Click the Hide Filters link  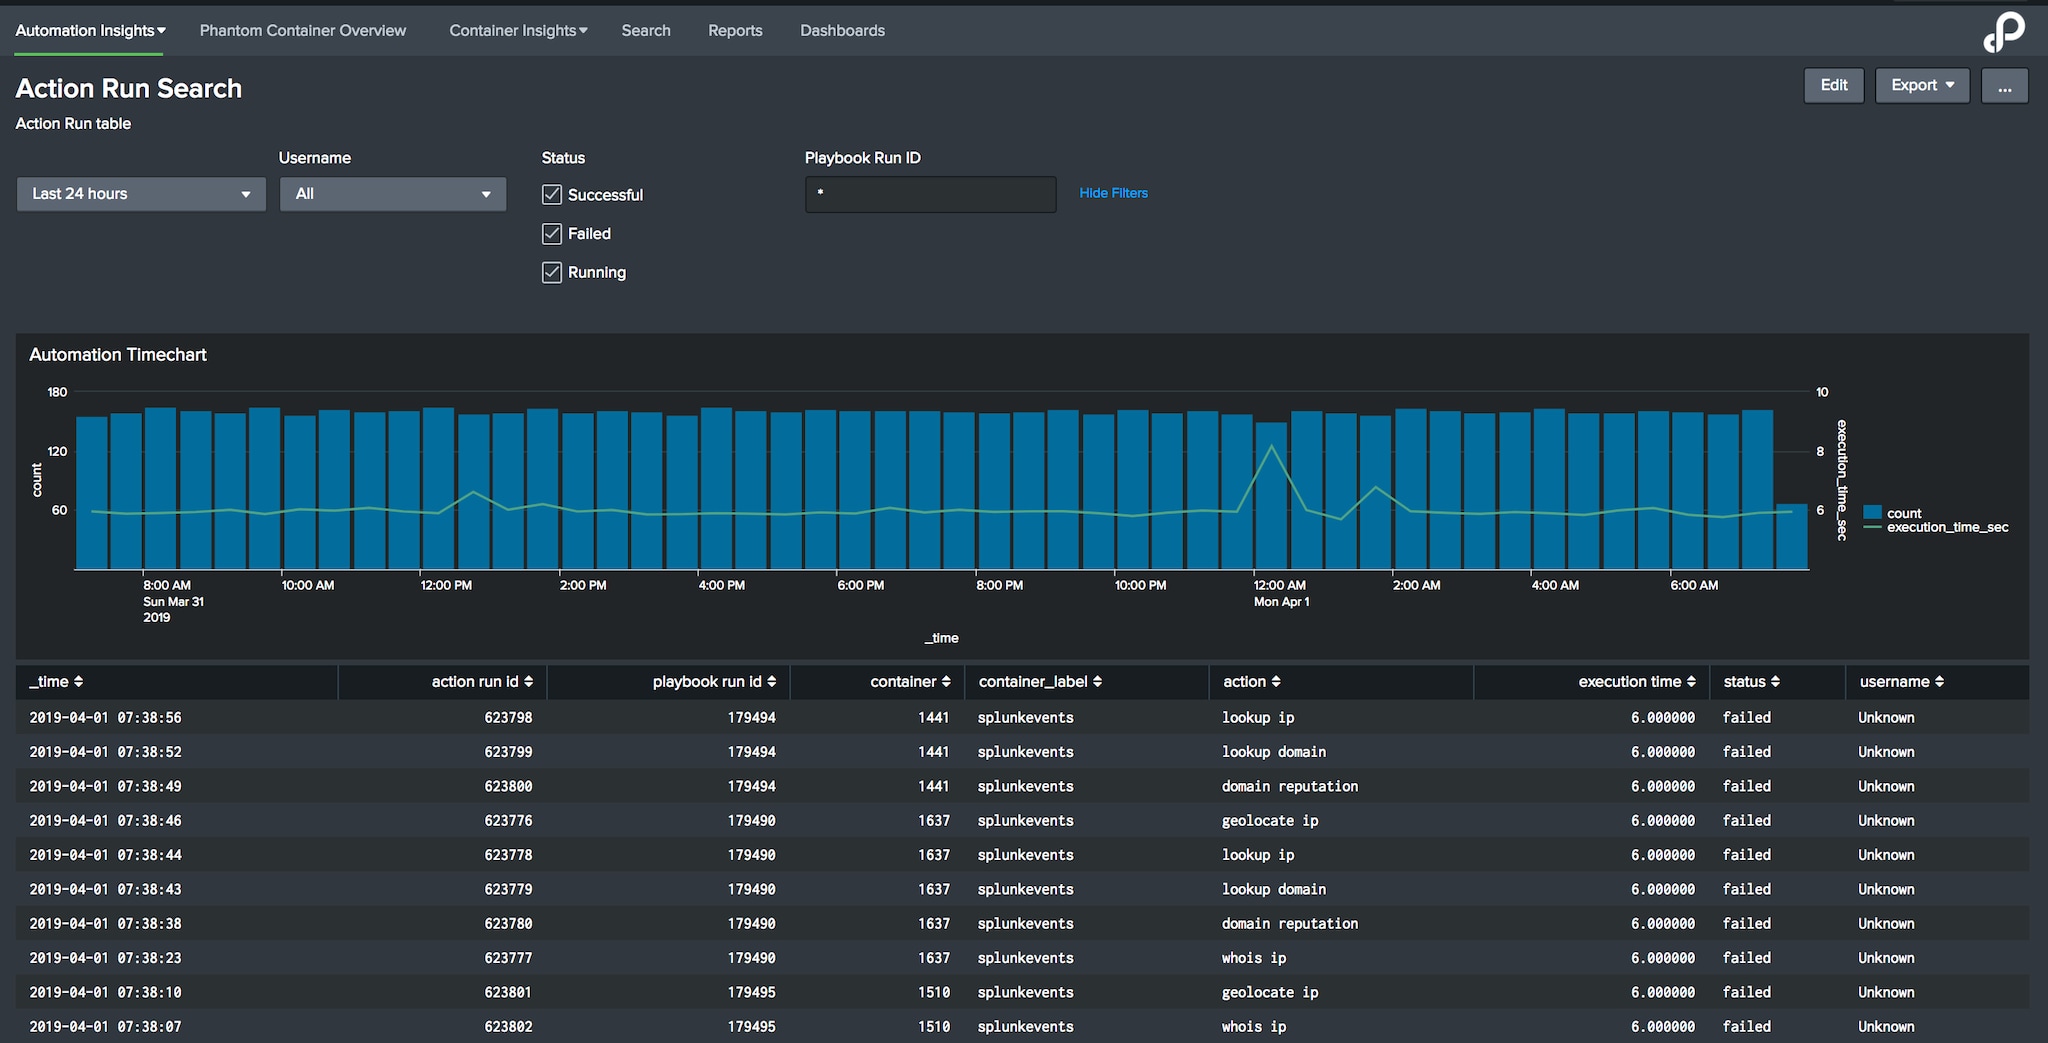click(1113, 193)
